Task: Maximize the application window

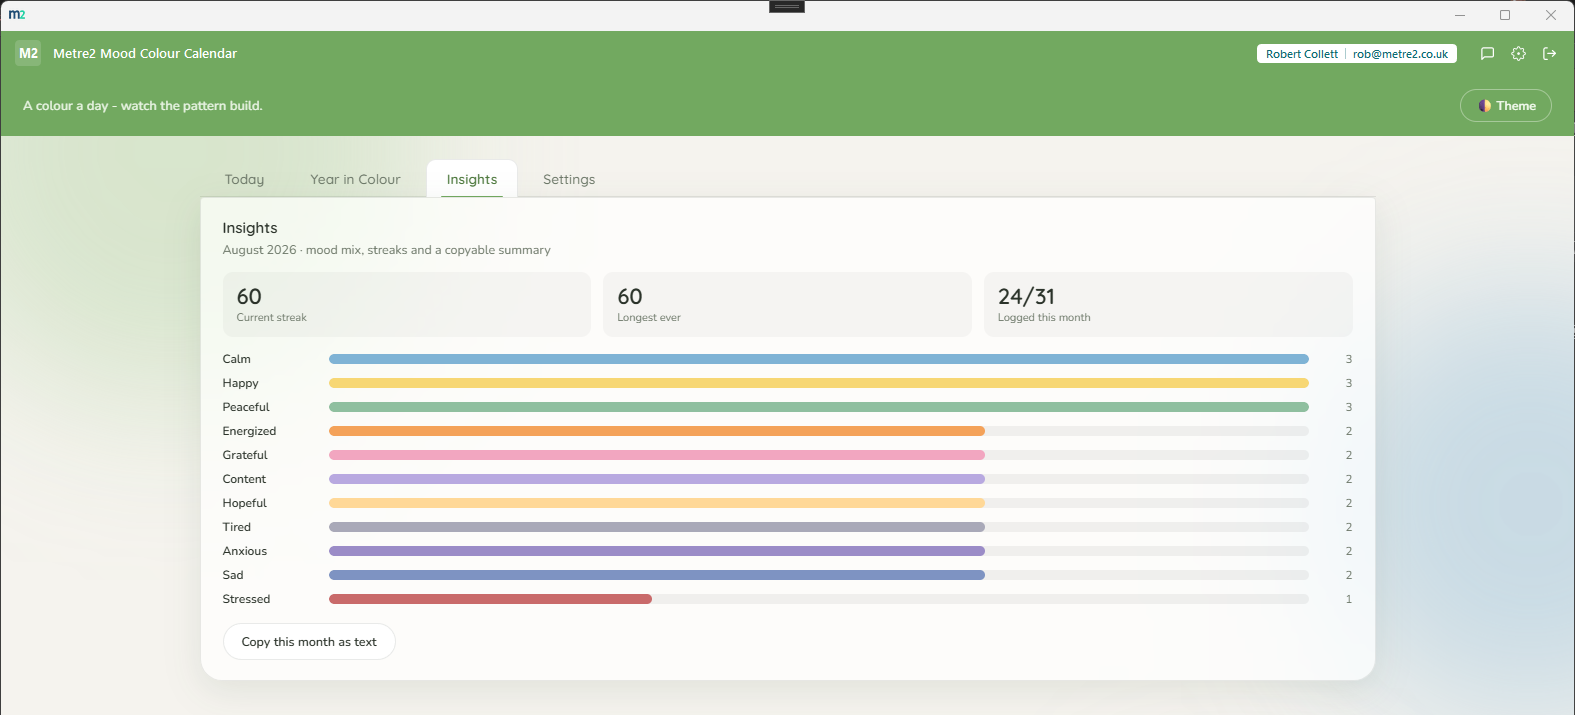Action: click(1505, 15)
